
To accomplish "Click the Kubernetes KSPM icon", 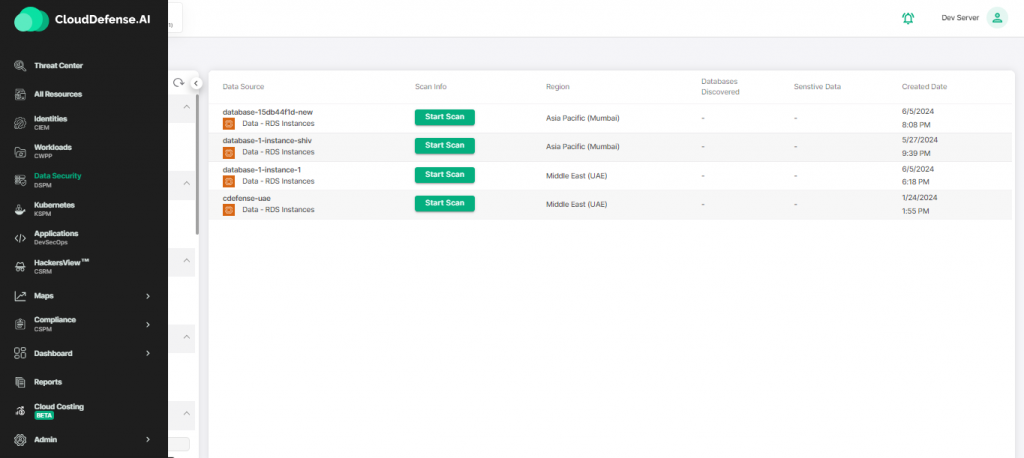I will (x=20, y=209).
